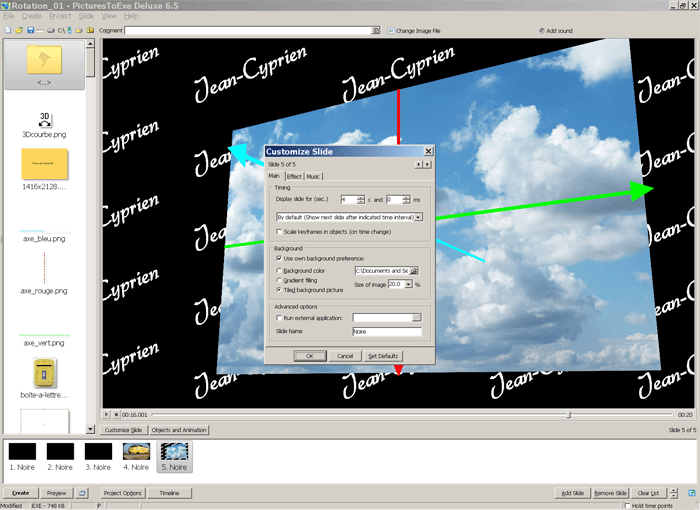This screenshot has width=700, height=510.
Task: Click OK in Customize Slide dialog
Action: [309, 356]
